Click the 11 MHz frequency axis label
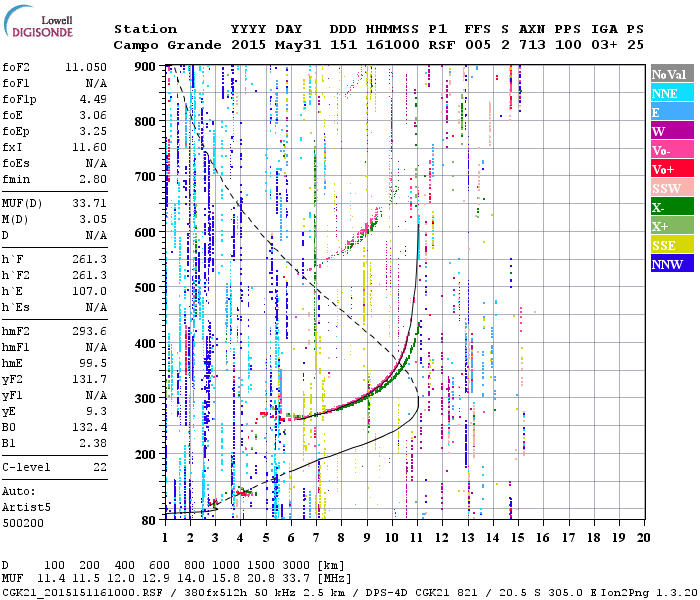This screenshot has width=700, height=600. (x=417, y=538)
